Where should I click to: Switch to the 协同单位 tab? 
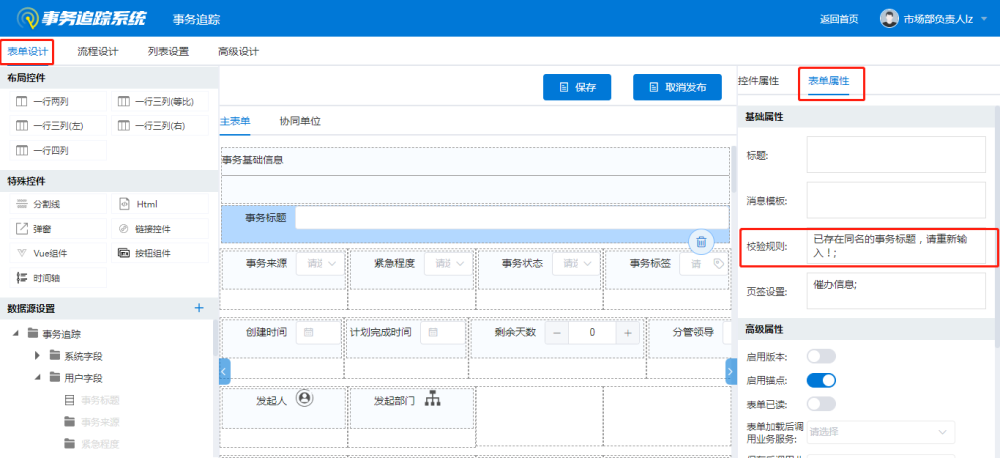pos(300,121)
